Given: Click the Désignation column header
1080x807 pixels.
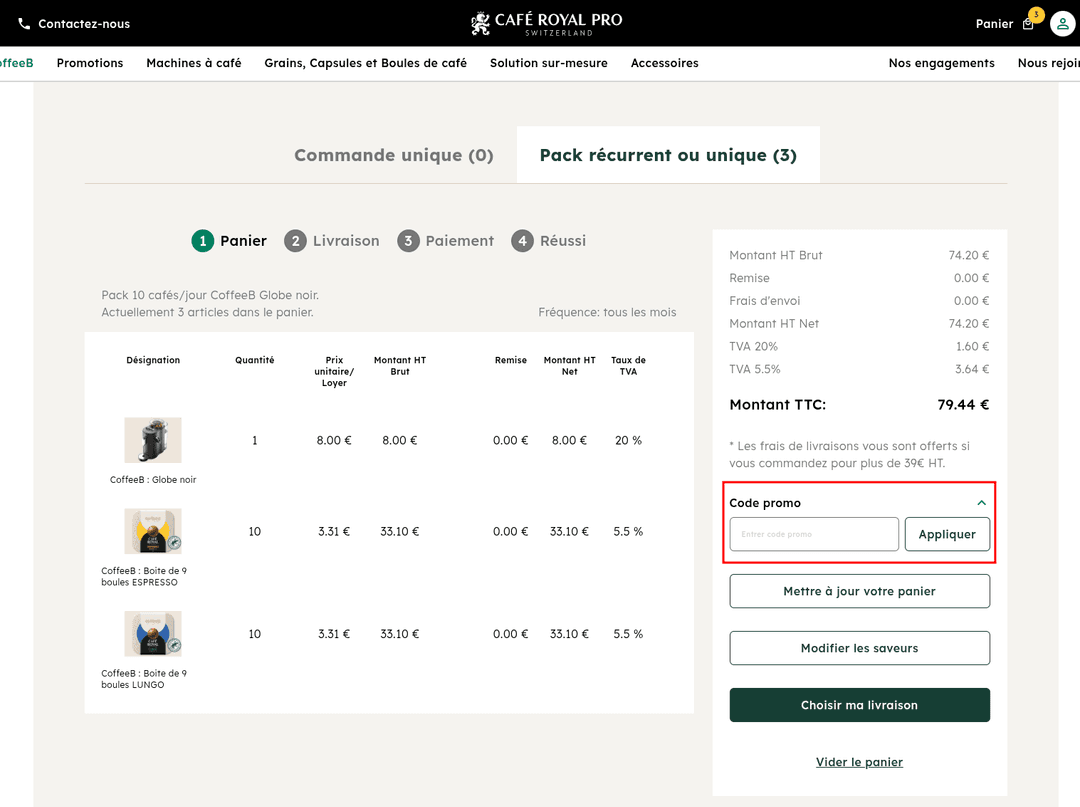Looking at the screenshot, I should (153, 360).
